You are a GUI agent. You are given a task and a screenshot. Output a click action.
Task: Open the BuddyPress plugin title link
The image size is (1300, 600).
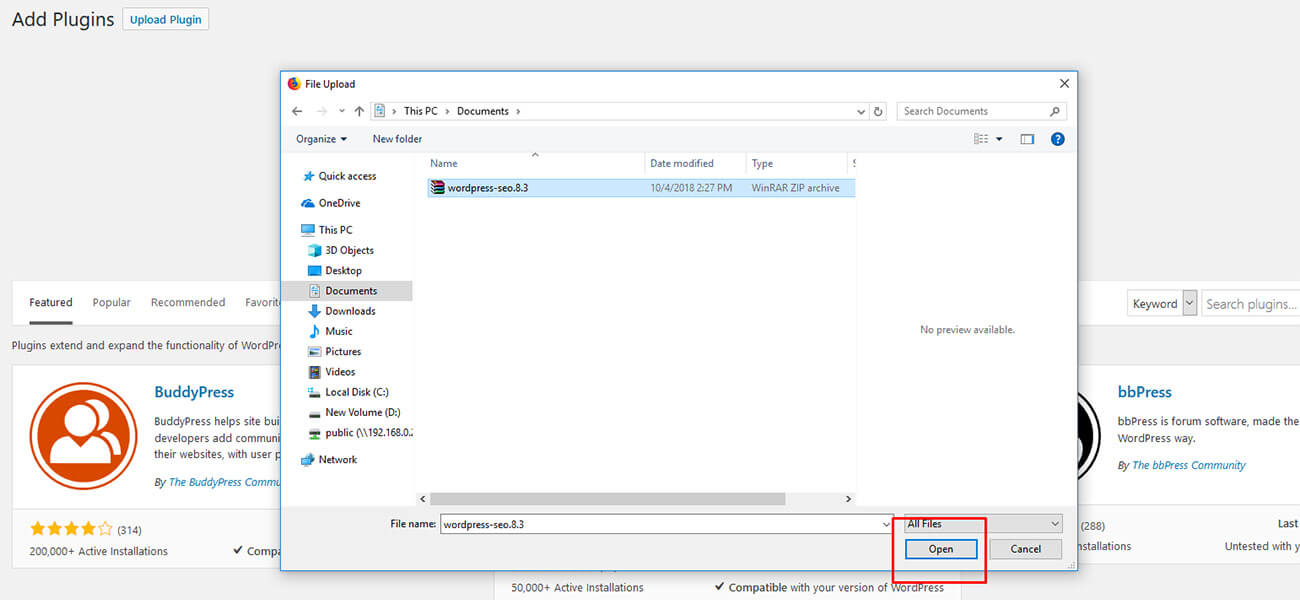point(194,392)
